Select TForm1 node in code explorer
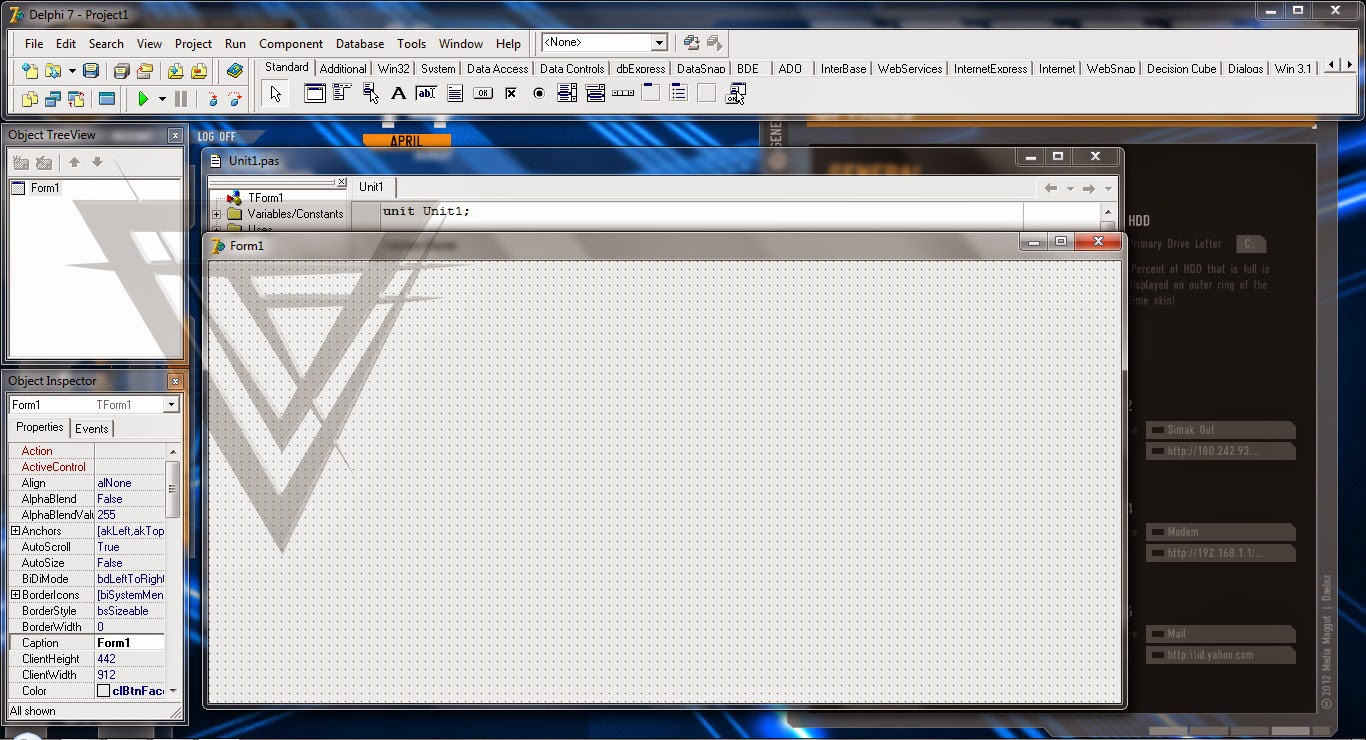 [266, 198]
